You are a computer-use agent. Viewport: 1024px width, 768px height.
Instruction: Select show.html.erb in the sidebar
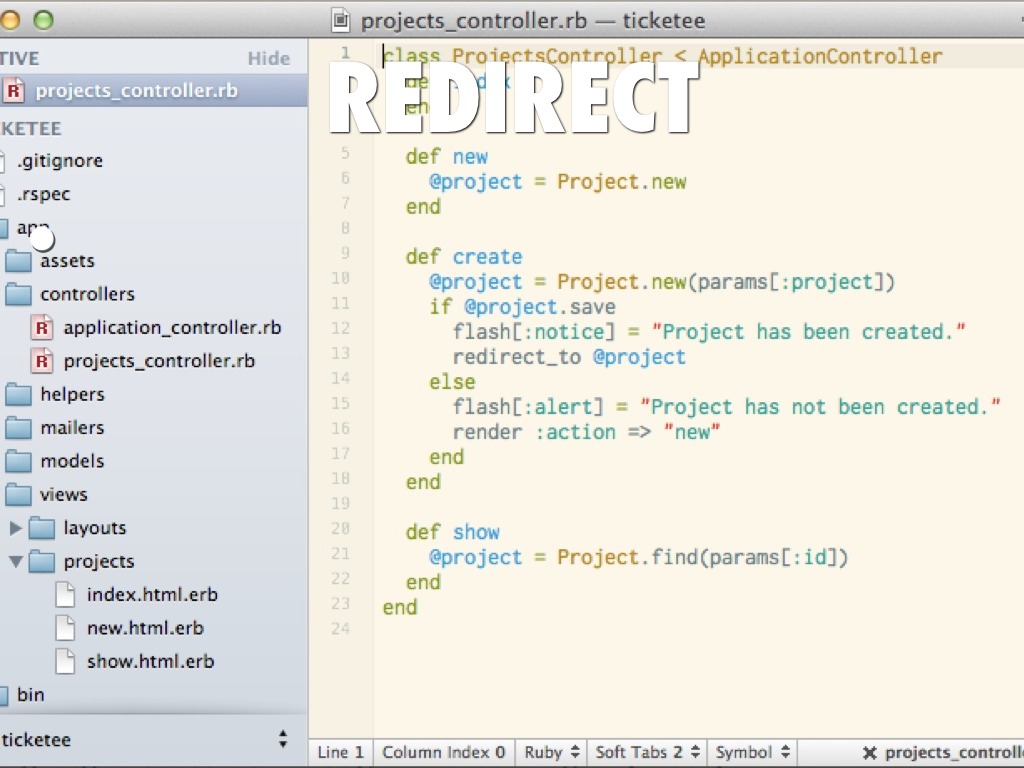(150, 662)
